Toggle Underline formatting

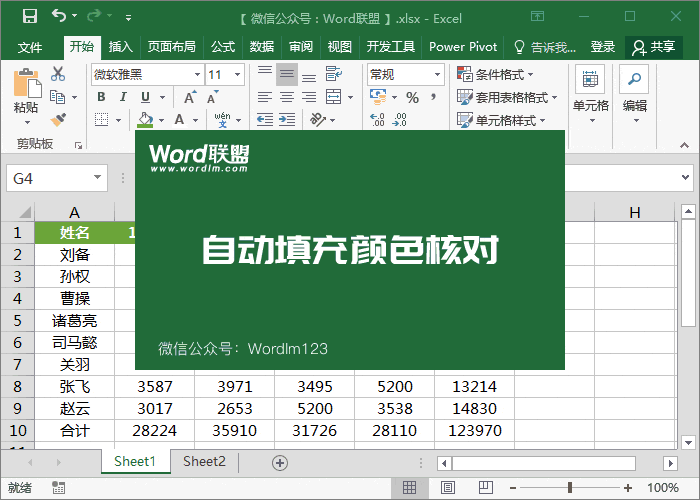coord(146,97)
